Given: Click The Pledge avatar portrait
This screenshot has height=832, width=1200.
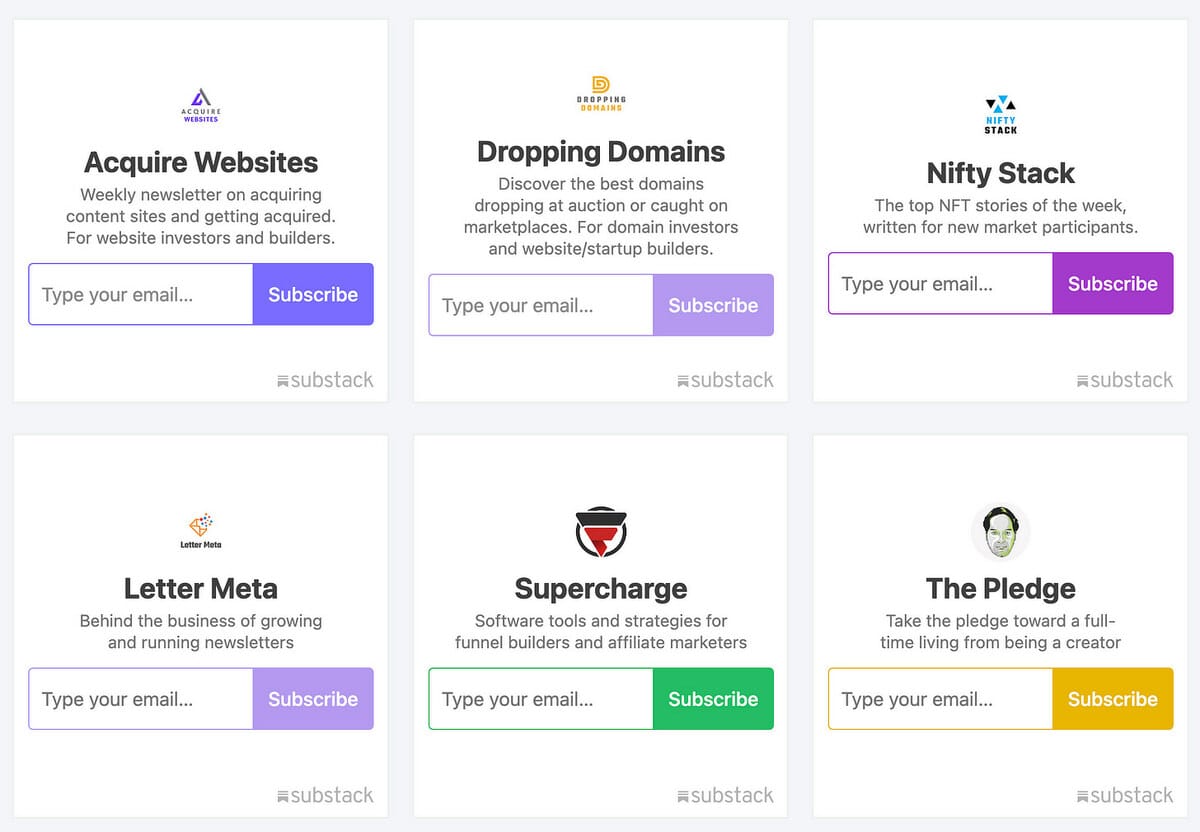Looking at the screenshot, I should click(1000, 531).
